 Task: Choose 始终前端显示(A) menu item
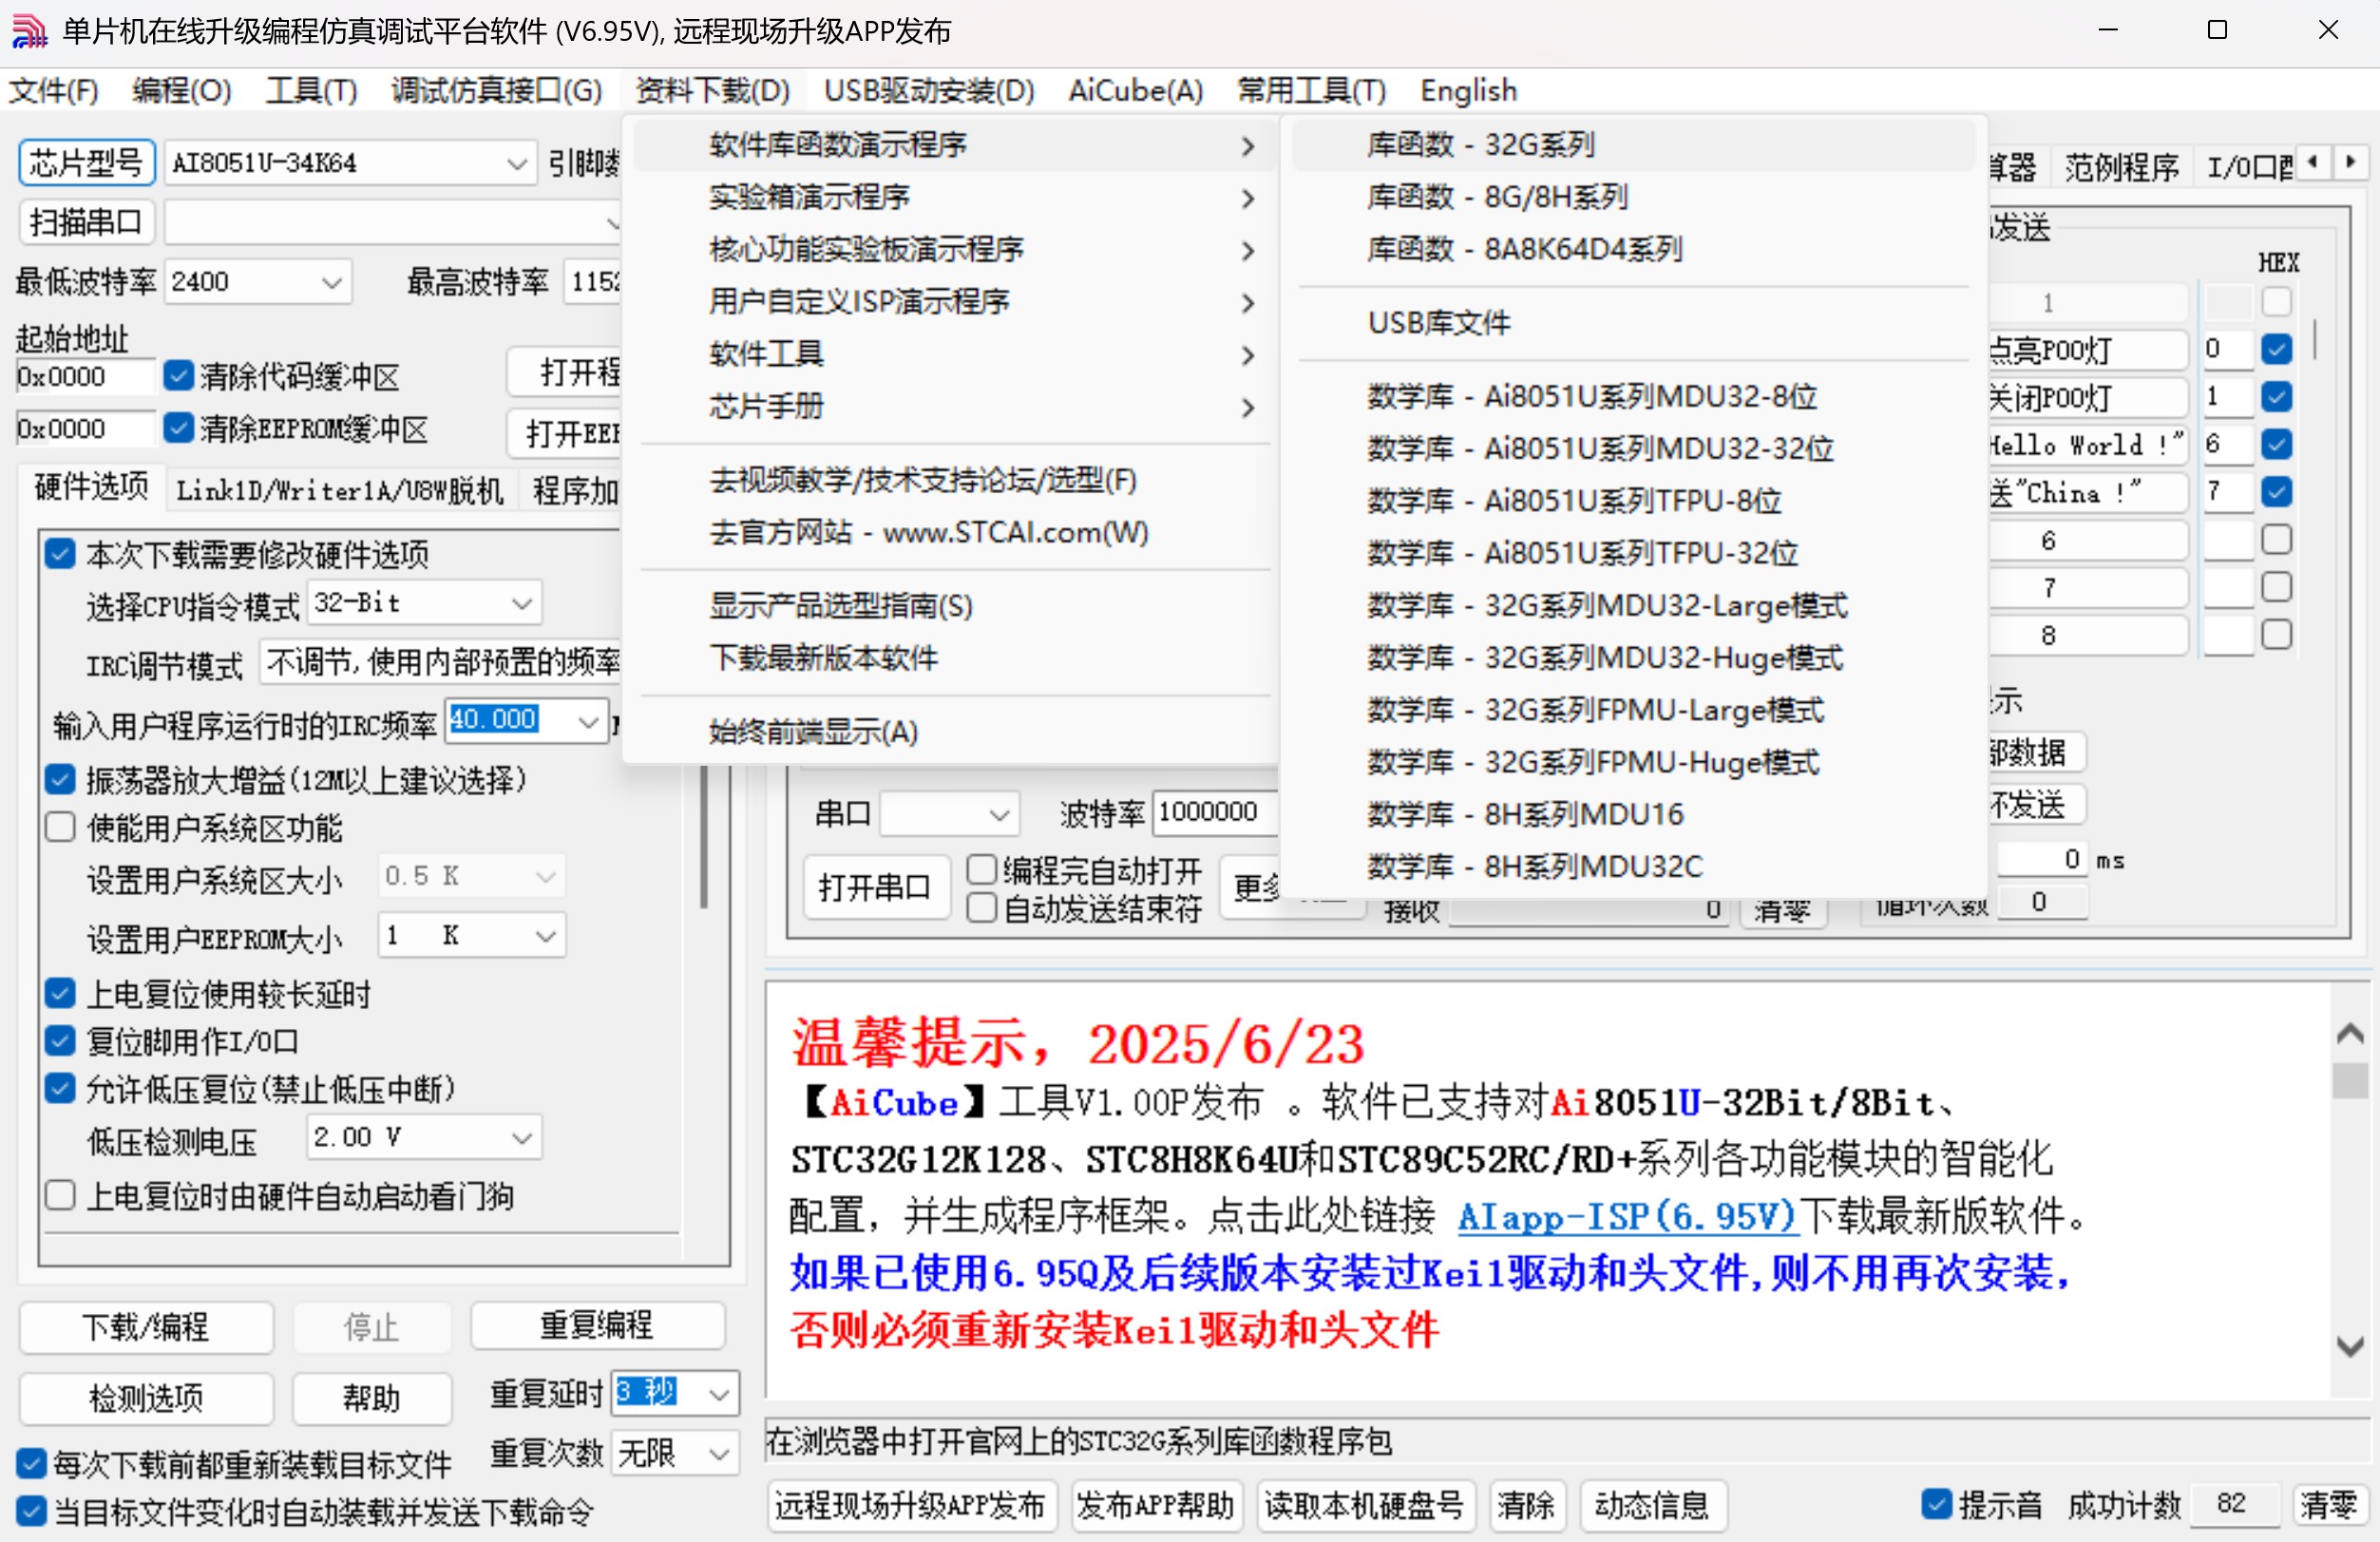click(955, 732)
